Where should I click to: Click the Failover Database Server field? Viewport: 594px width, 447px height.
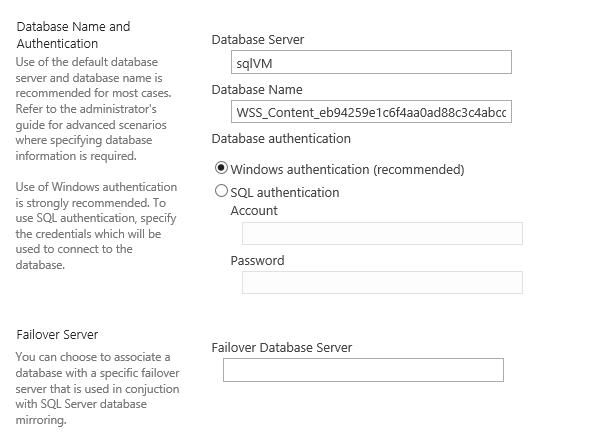coord(363,370)
